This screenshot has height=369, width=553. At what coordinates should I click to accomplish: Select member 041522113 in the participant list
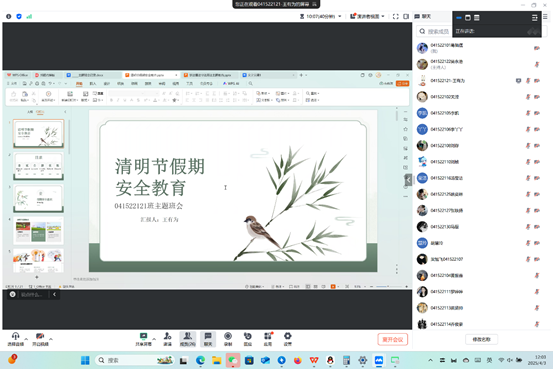point(481,308)
